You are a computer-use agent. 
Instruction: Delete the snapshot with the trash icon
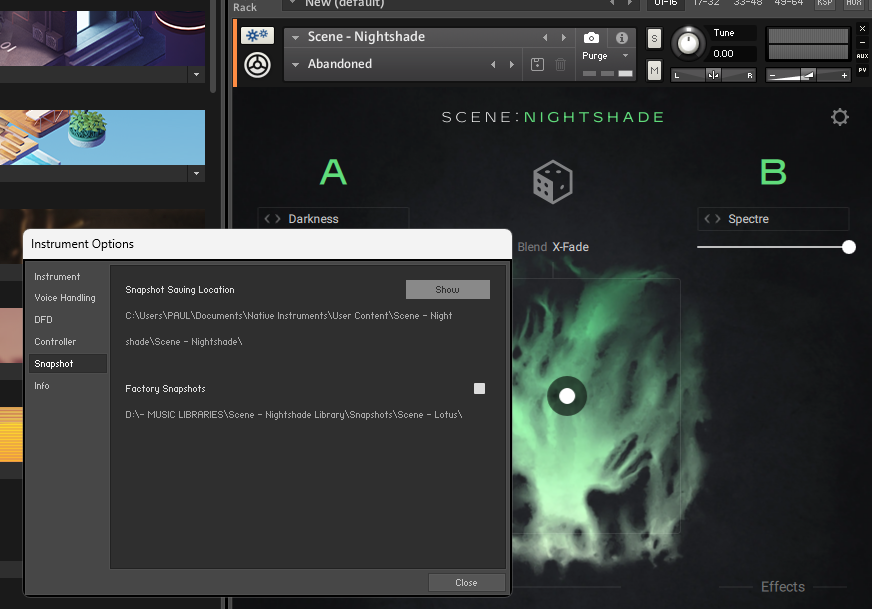(x=561, y=65)
